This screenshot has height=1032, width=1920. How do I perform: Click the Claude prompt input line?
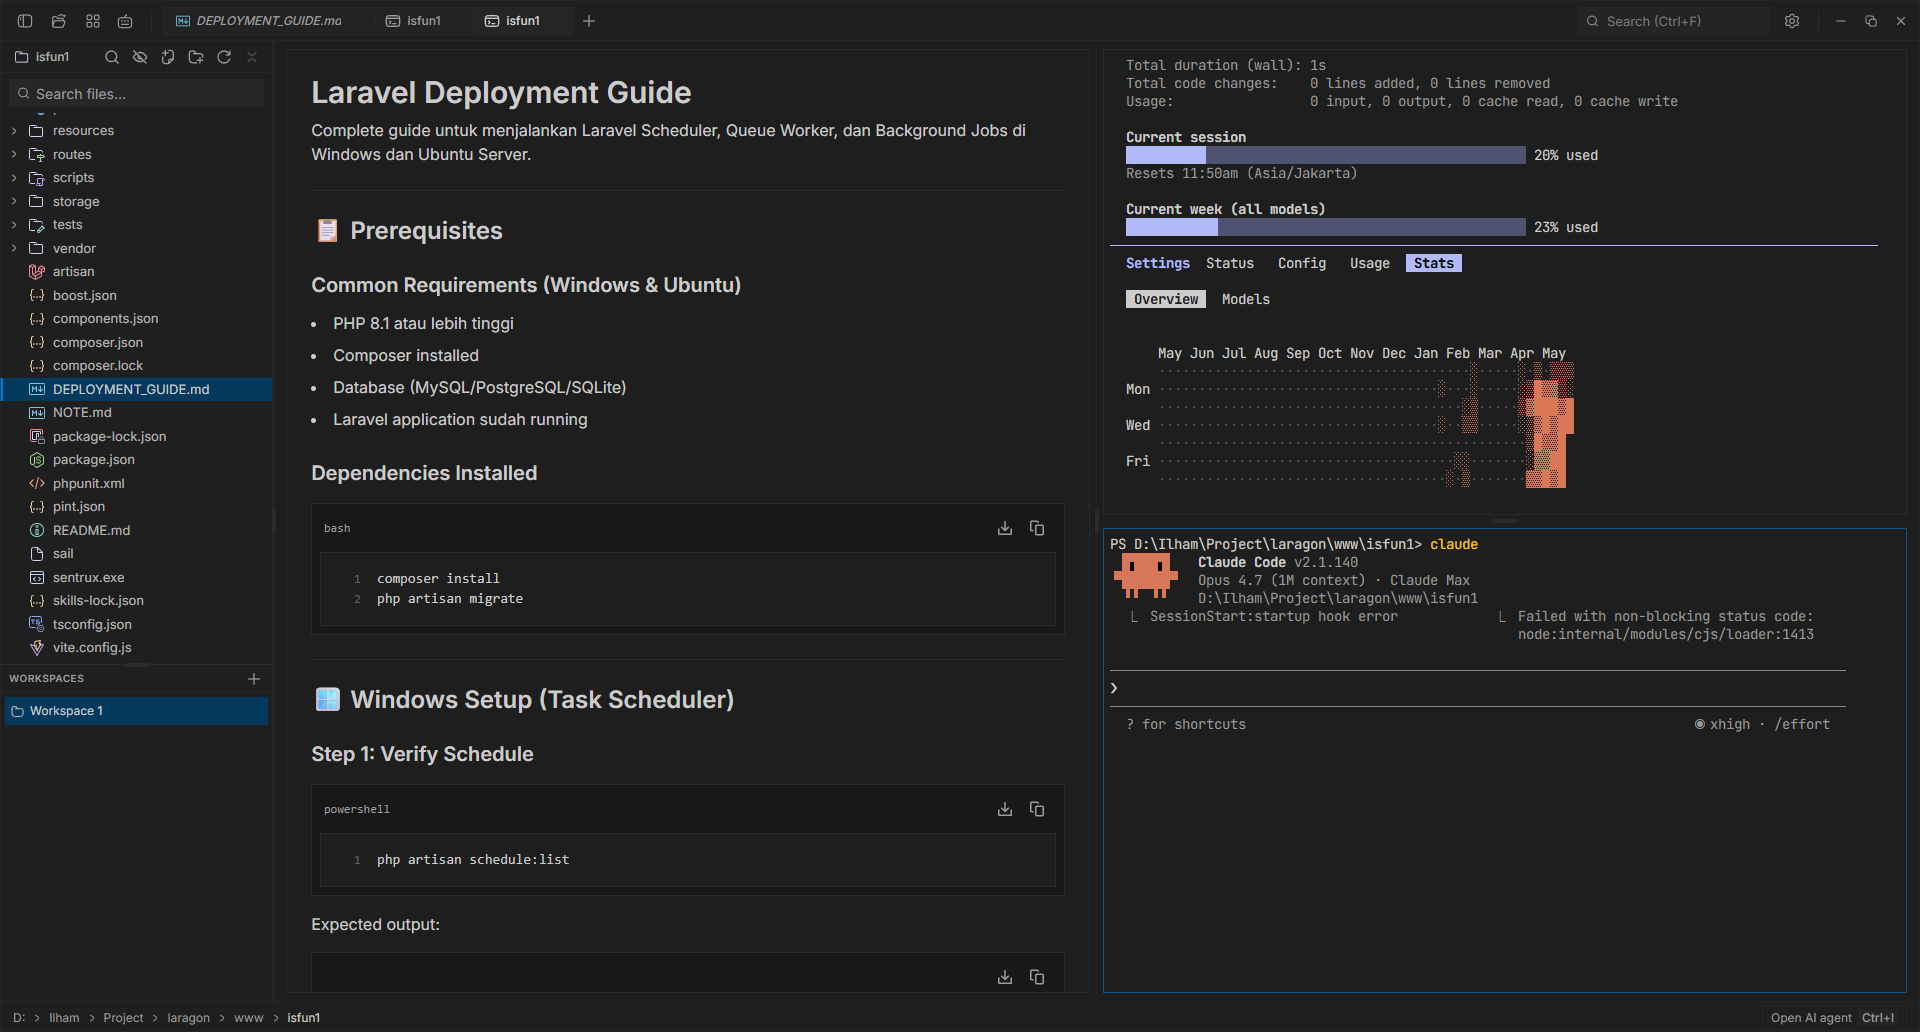coord(1478,688)
